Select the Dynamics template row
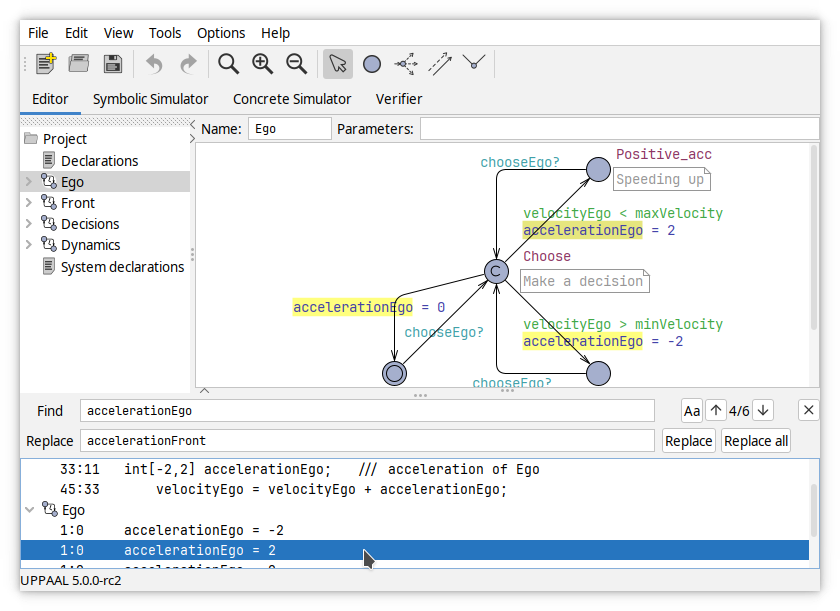The height and width of the screenshot is (611, 840). coord(91,245)
